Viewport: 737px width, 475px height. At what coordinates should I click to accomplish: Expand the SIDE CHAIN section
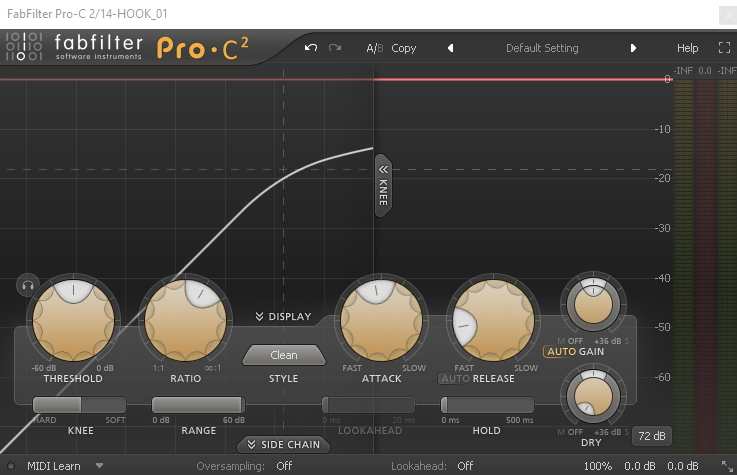(283, 444)
